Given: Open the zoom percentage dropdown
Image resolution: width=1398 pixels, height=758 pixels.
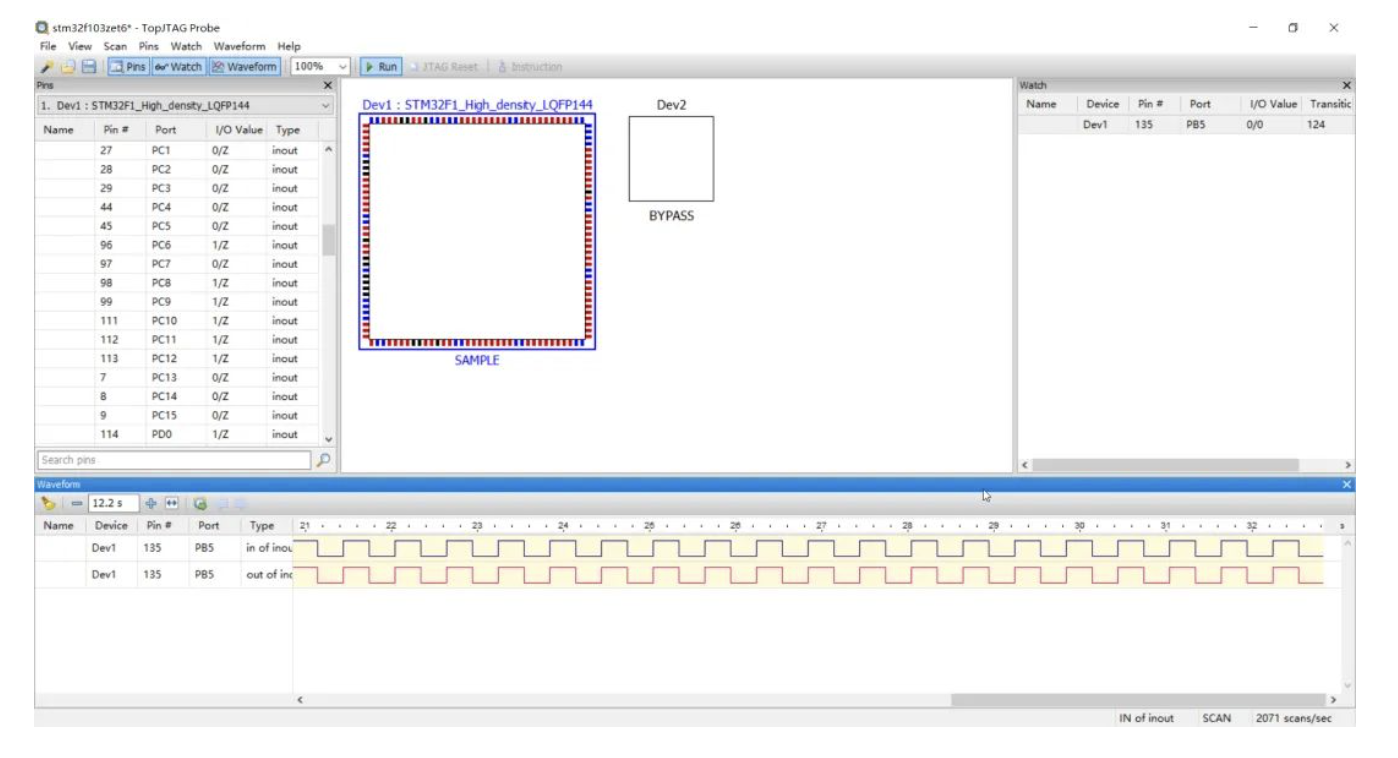Looking at the screenshot, I should point(344,67).
